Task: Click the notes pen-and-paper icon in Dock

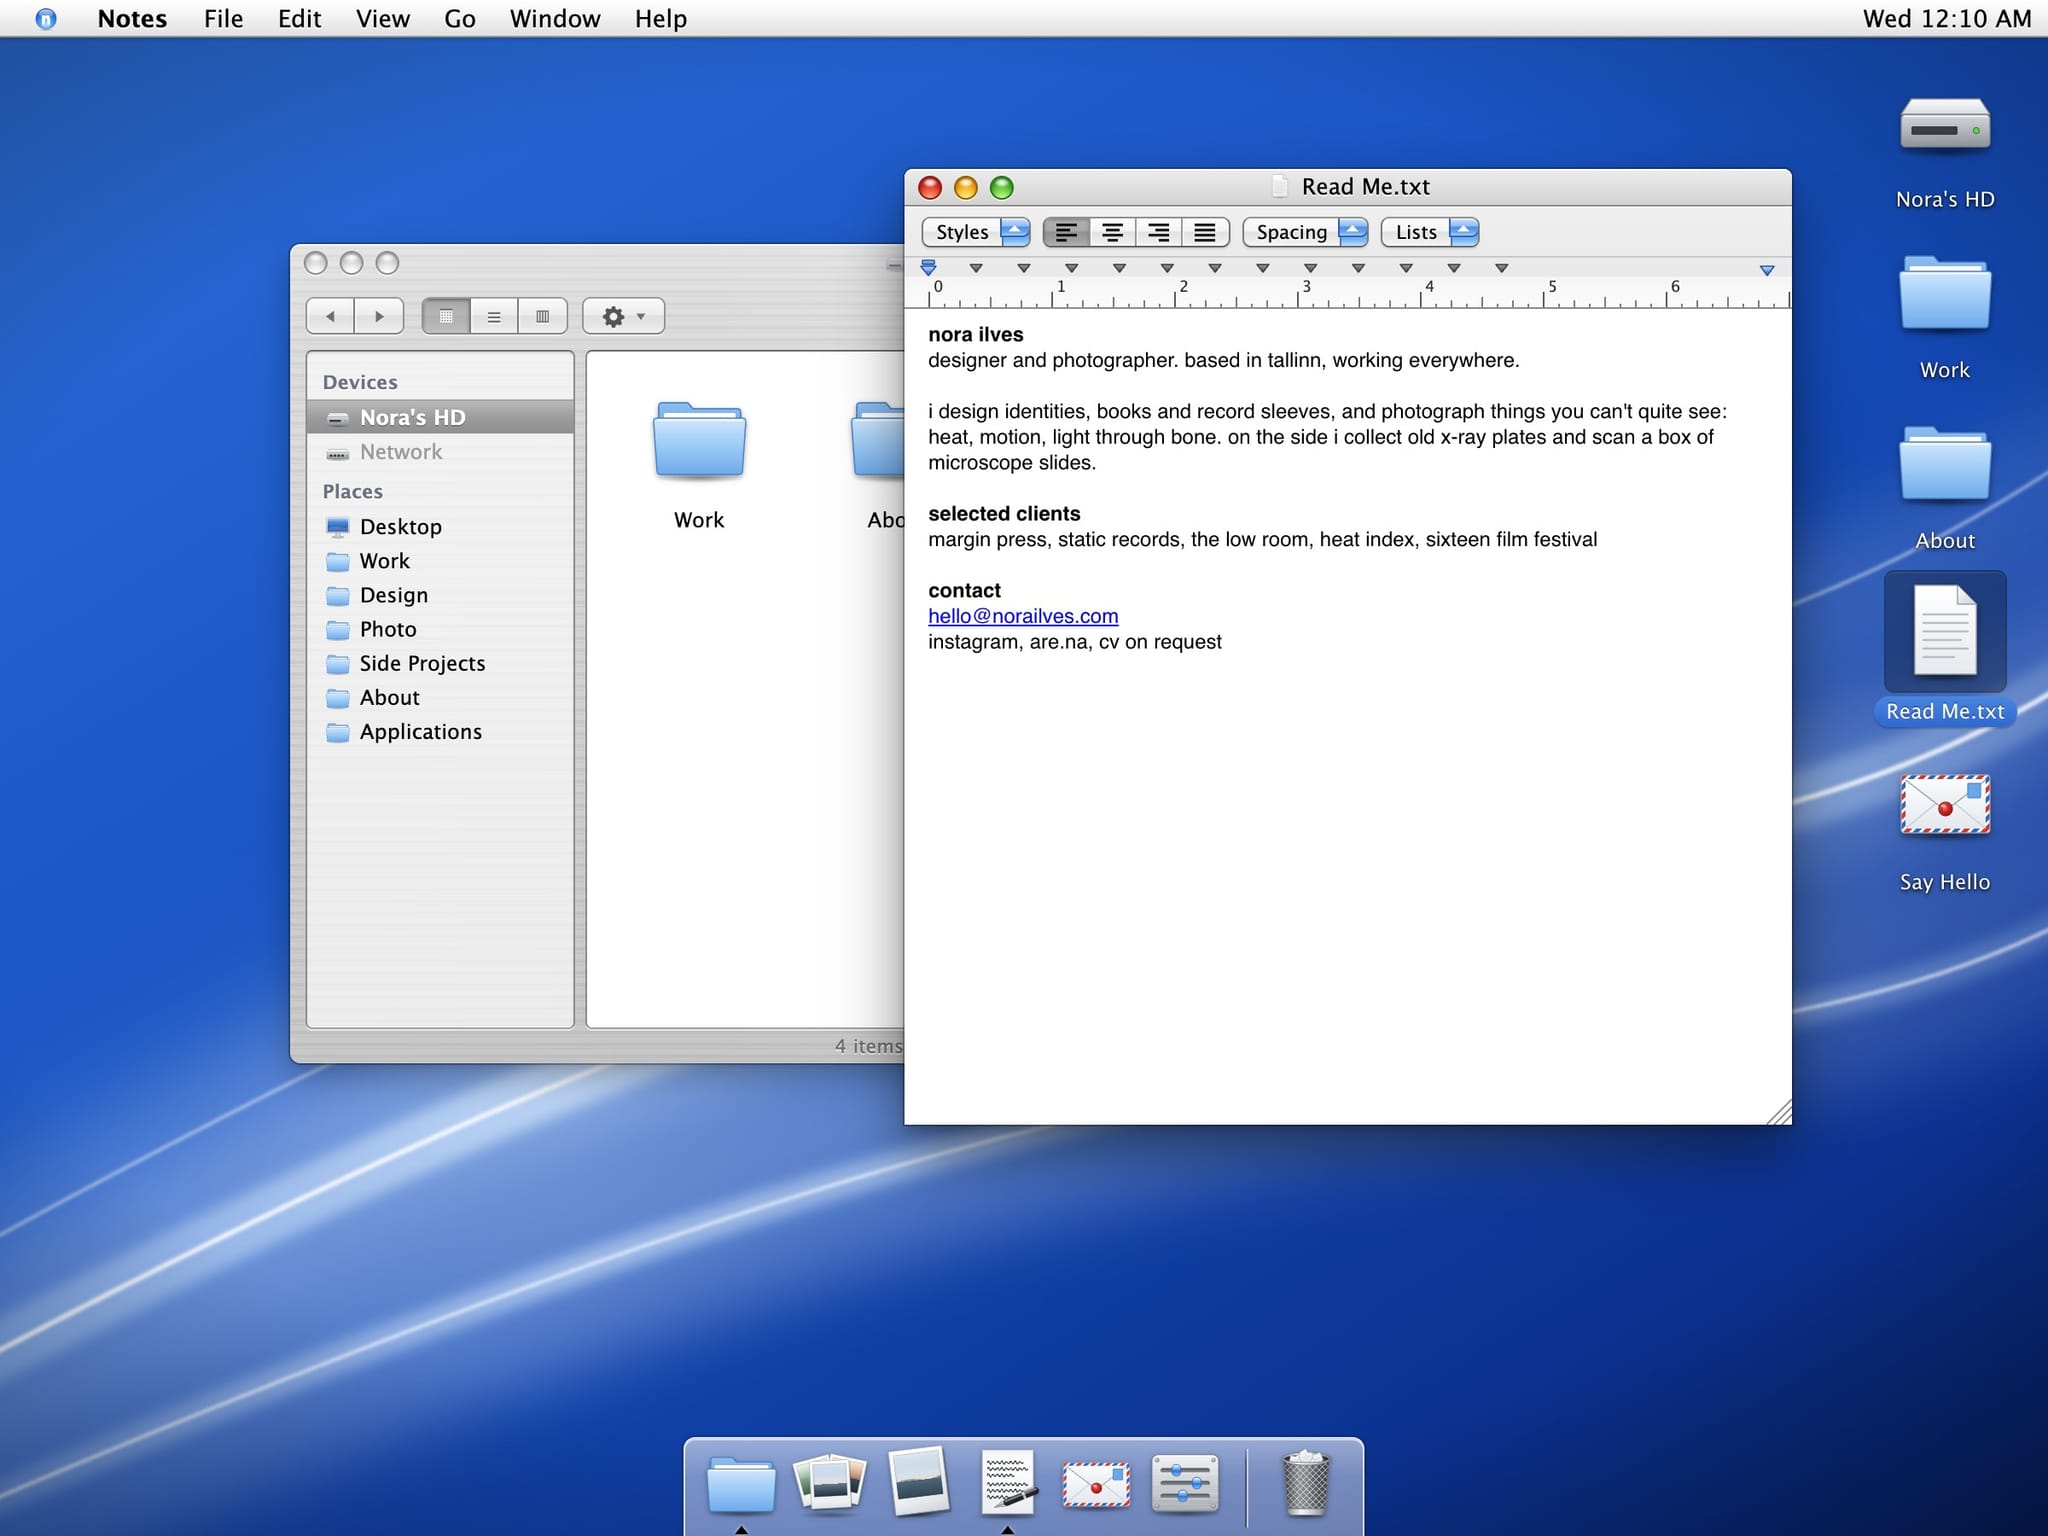Action: pyautogui.click(x=1008, y=1482)
